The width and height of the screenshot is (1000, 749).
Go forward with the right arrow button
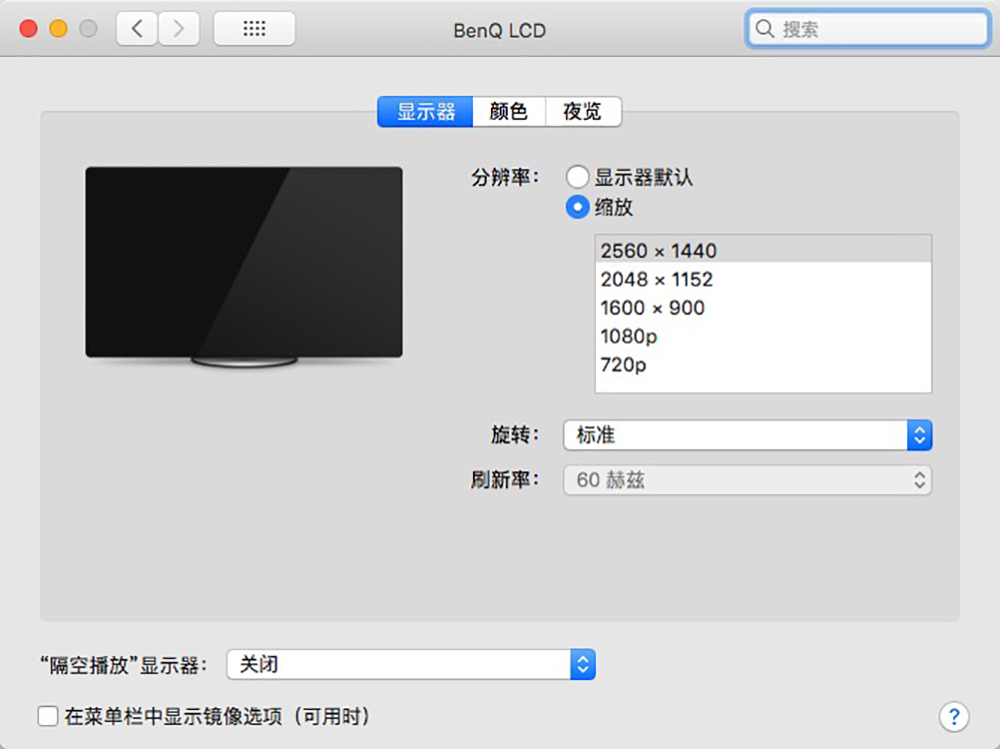179,29
